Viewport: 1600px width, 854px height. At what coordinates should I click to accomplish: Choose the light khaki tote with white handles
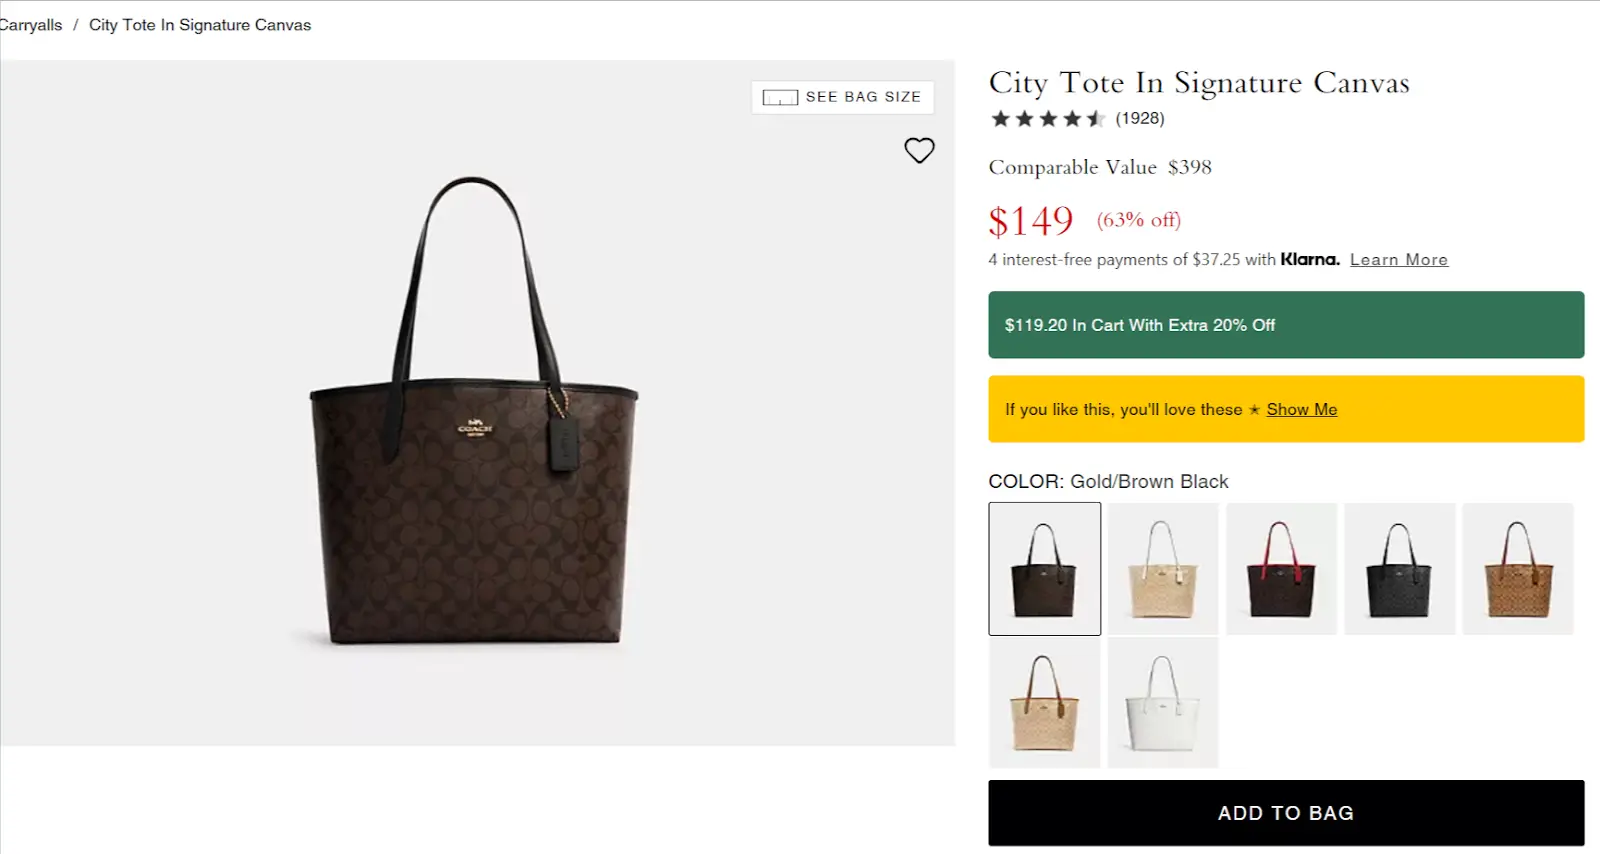1162,568
